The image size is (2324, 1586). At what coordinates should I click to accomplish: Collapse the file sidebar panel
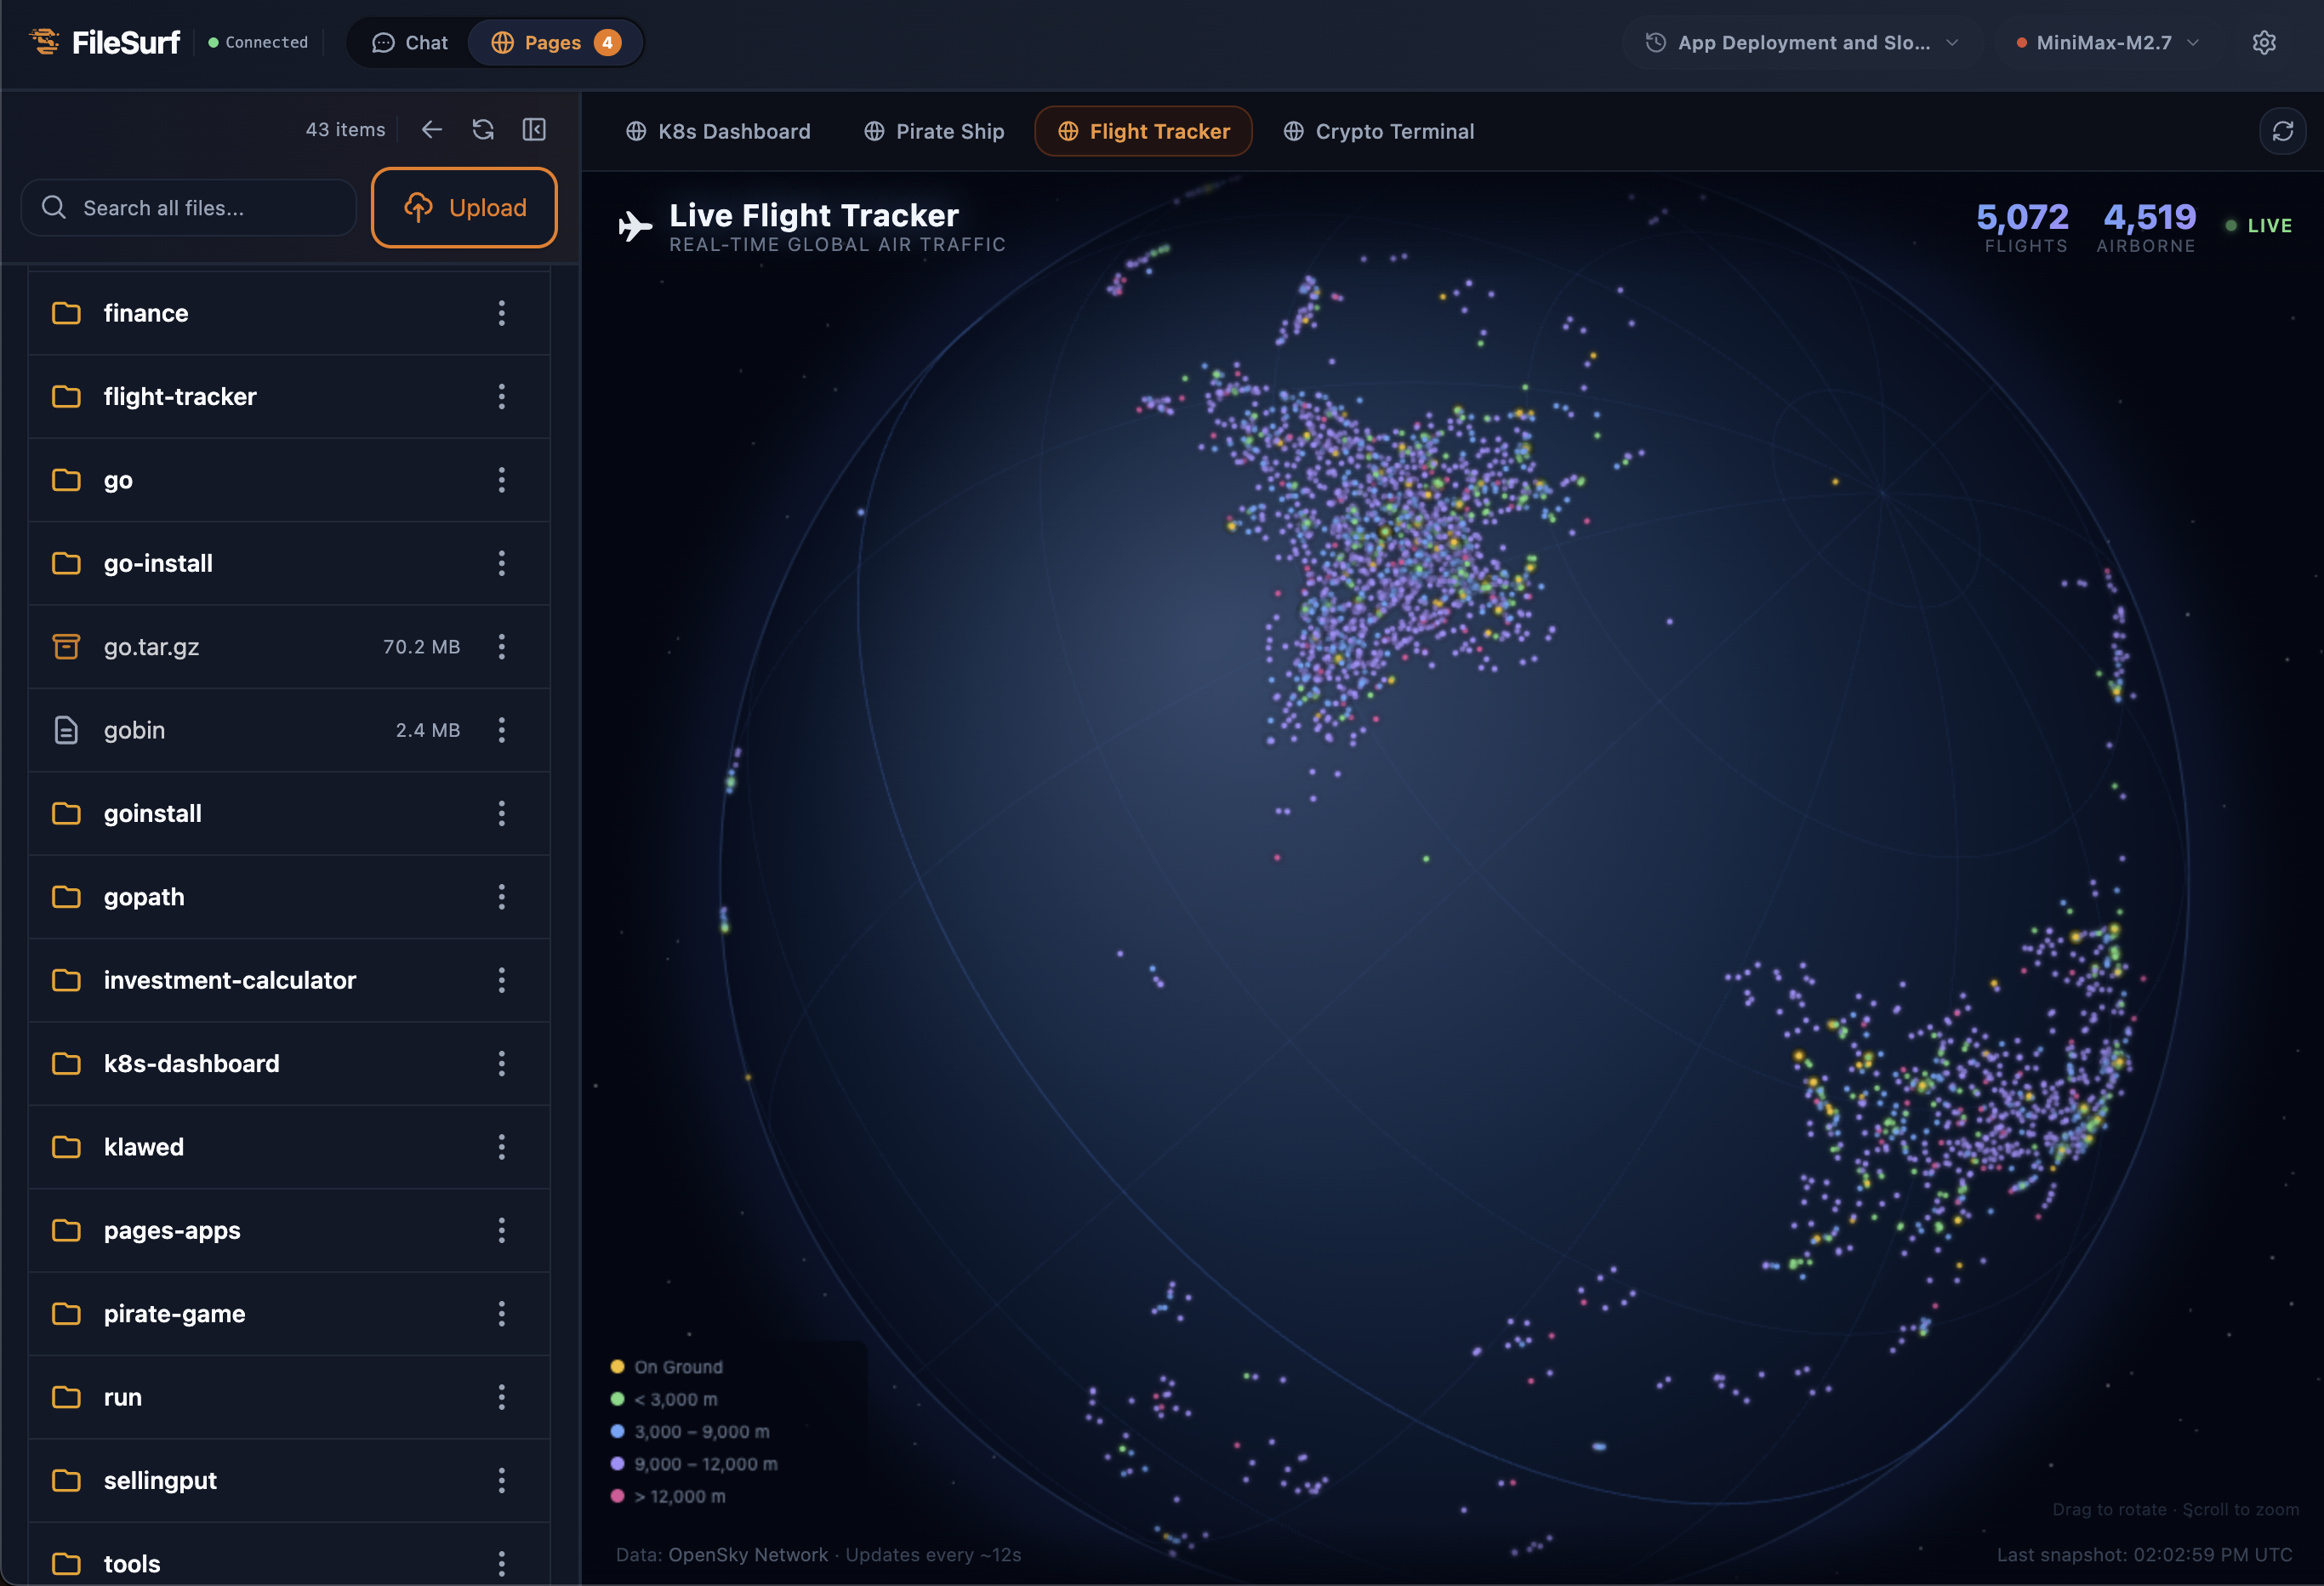coord(534,129)
